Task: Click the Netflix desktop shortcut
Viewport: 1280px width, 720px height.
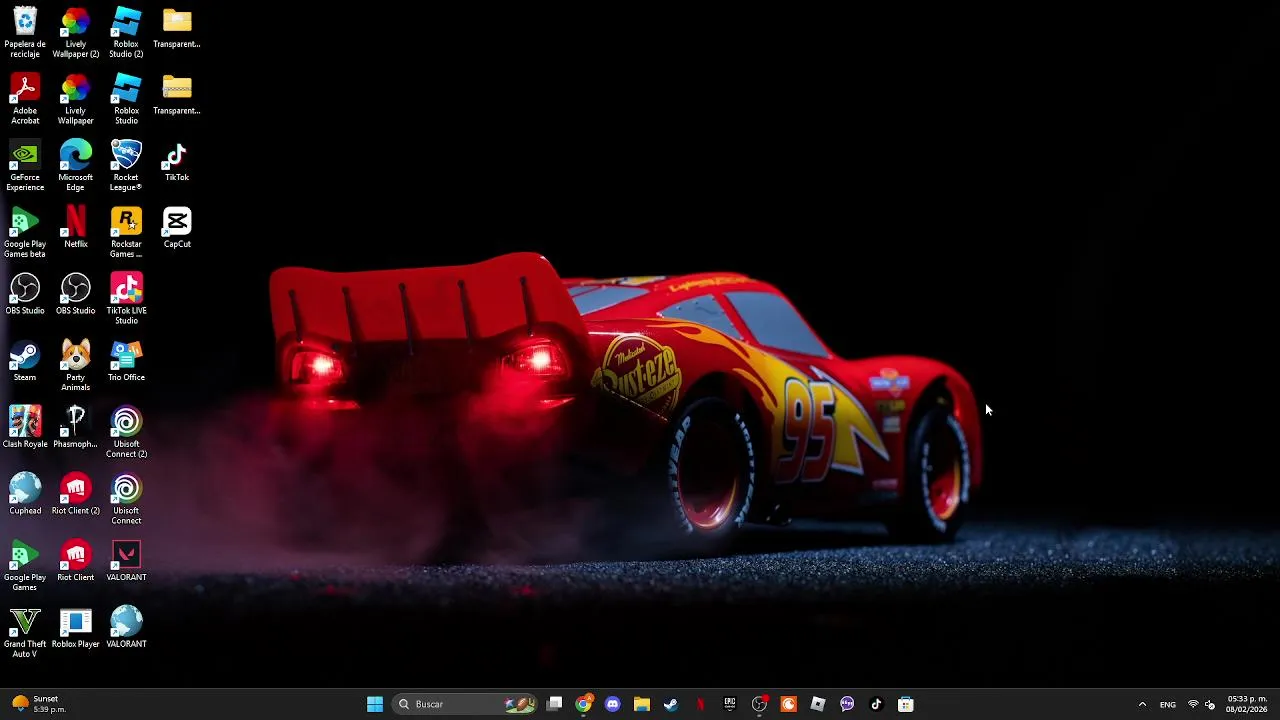Action: click(76, 228)
